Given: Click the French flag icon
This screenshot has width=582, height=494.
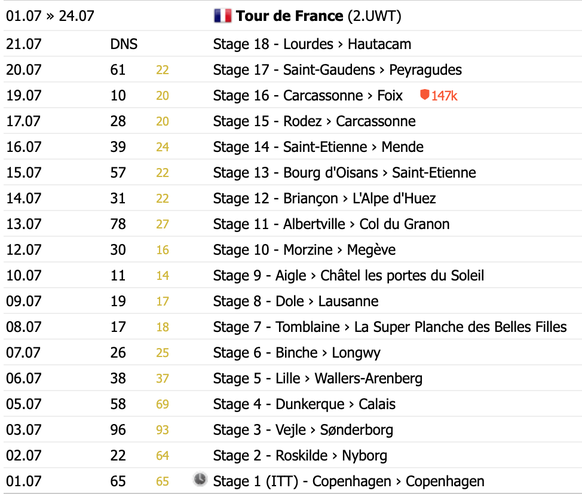Looking at the screenshot, I should click(x=223, y=16).
